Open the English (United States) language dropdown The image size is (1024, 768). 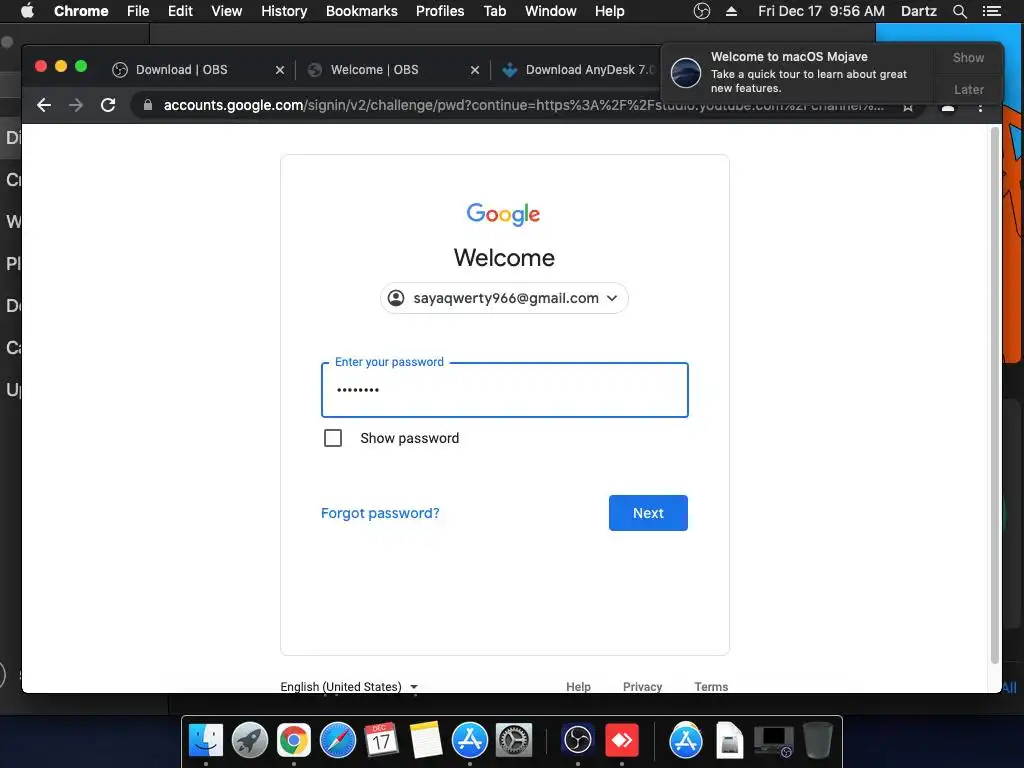coord(349,686)
